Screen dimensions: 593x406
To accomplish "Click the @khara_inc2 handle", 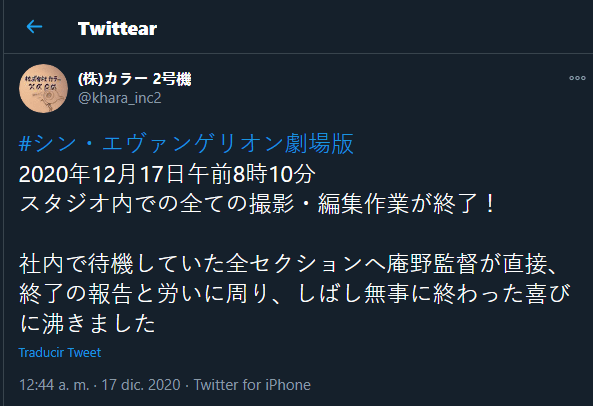I will point(120,98).
